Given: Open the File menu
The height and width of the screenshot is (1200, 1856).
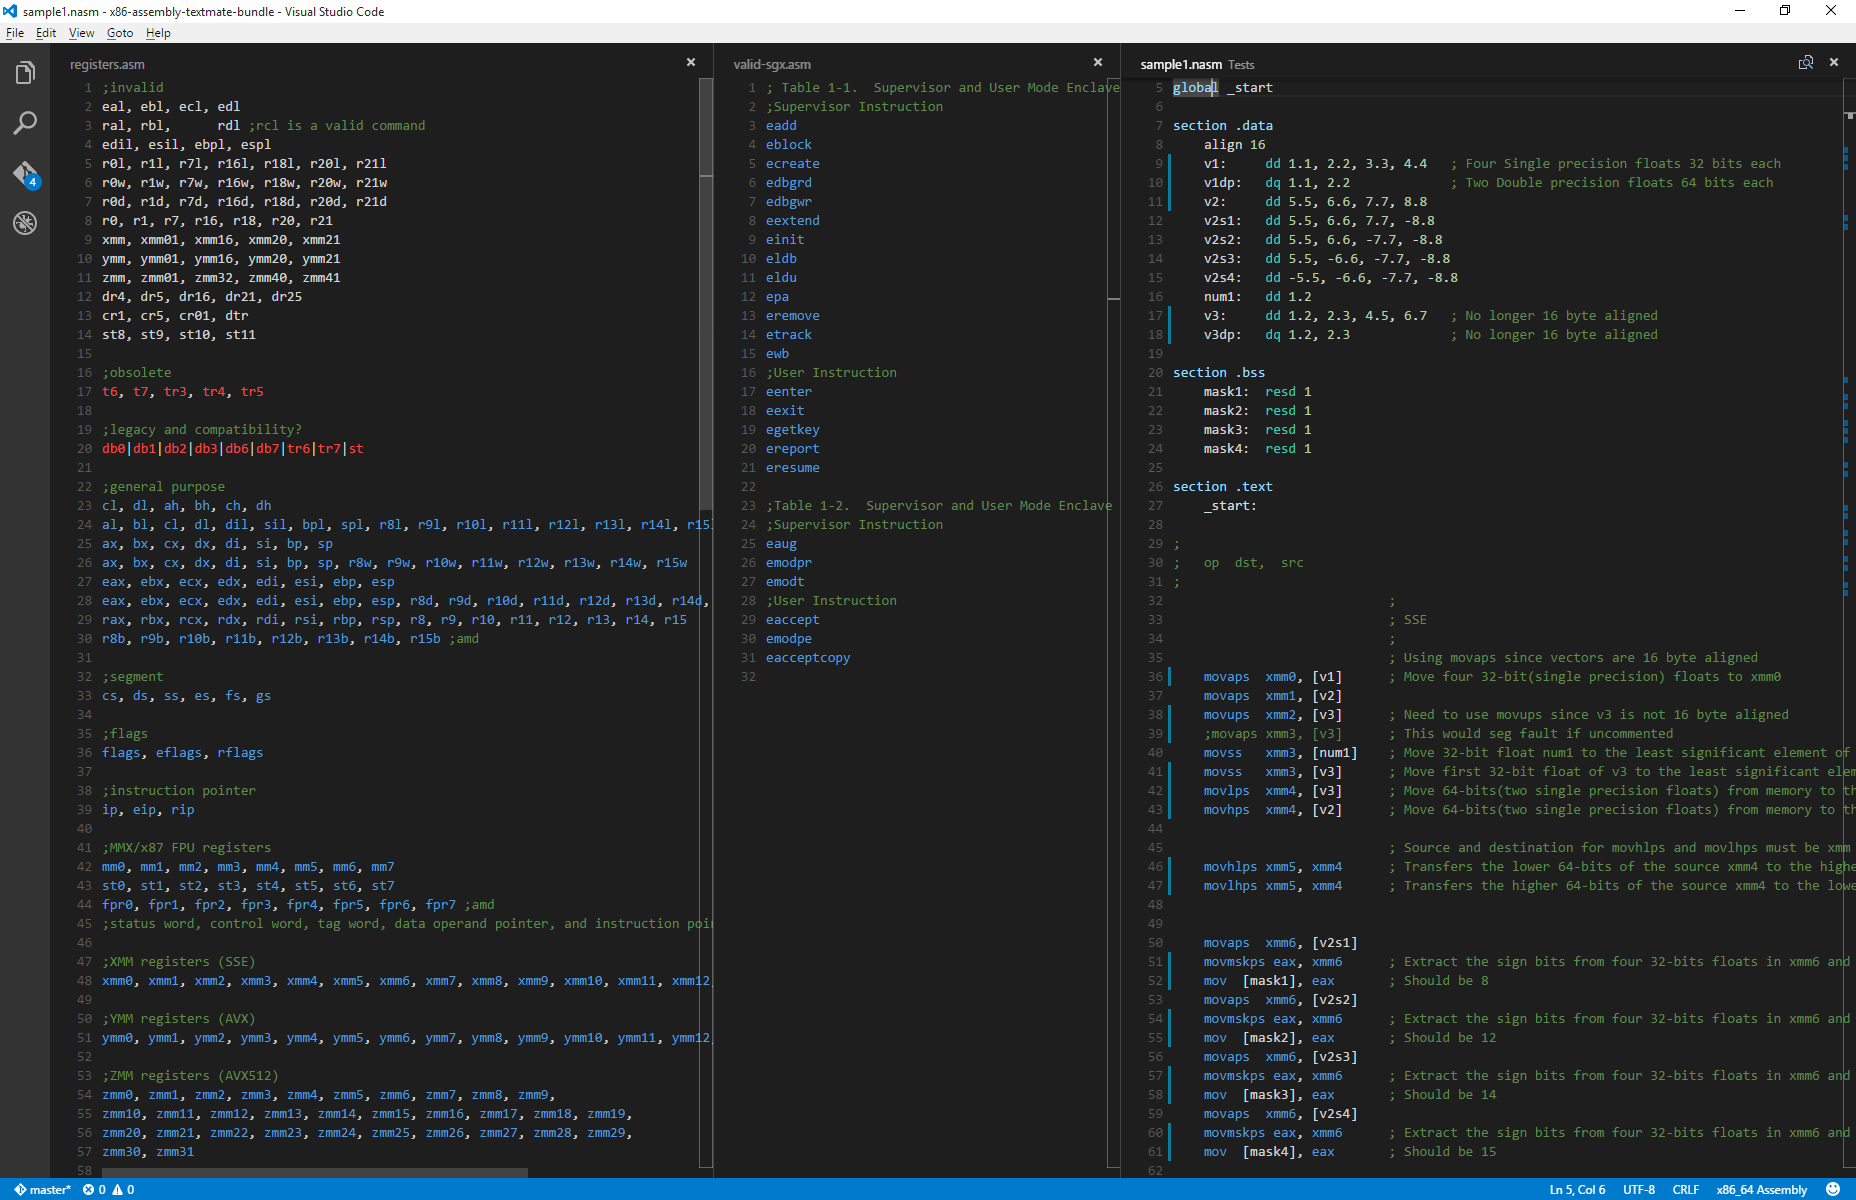Looking at the screenshot, I should (x=15, y=33).
